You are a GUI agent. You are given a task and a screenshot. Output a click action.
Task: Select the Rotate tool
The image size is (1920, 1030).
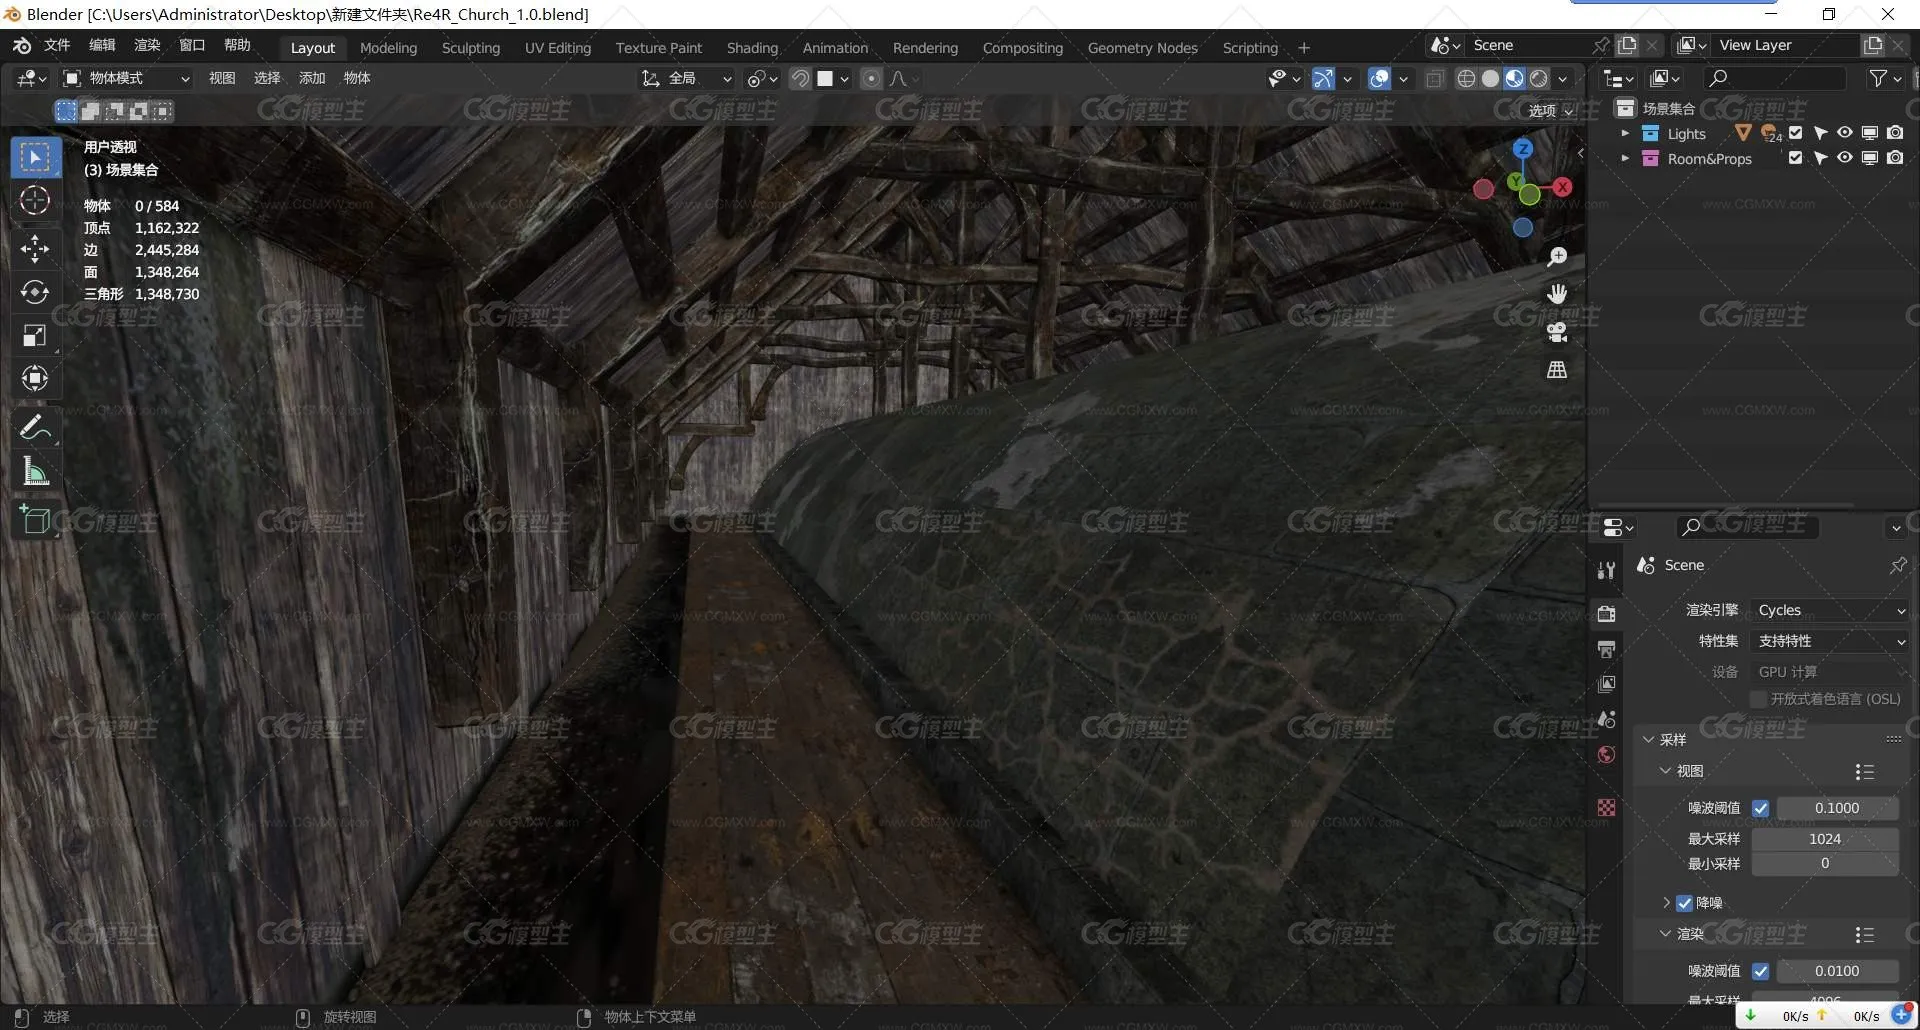tap(35, 292)
